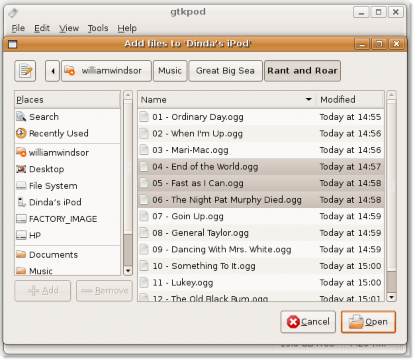This screenshot has width=415, height=361.
Task: Sort files using Name column arrow
Action: point(309,99)
